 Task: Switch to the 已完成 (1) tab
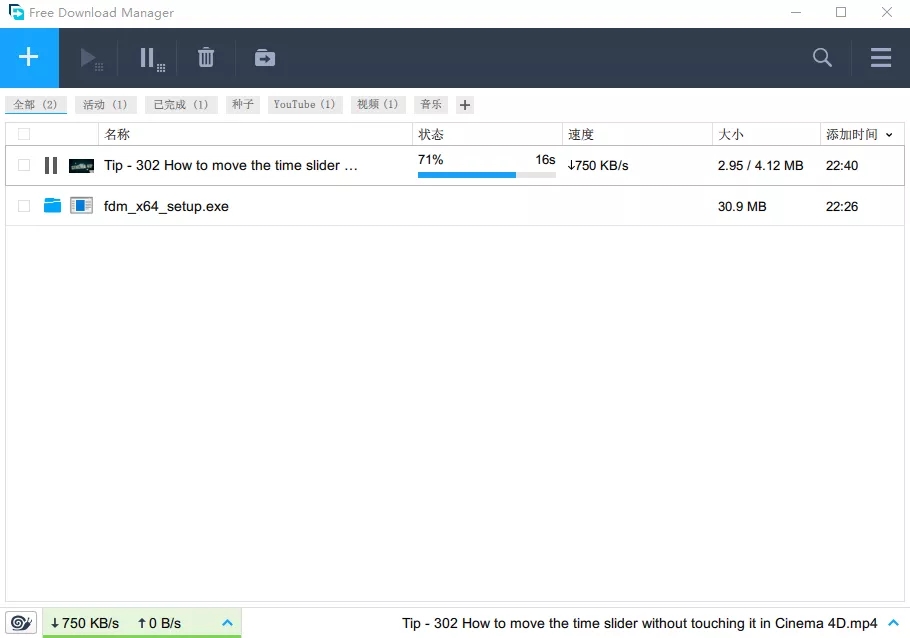[x=181, y=104]
